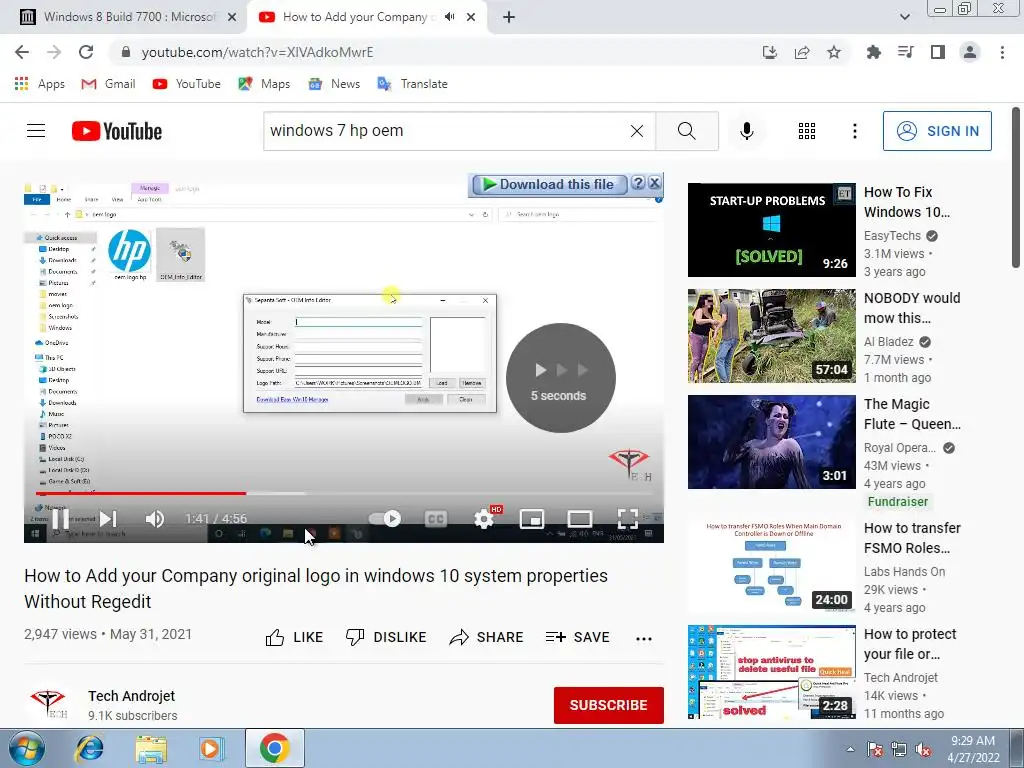Open 'How to protect your file' video title

[910, 644]
